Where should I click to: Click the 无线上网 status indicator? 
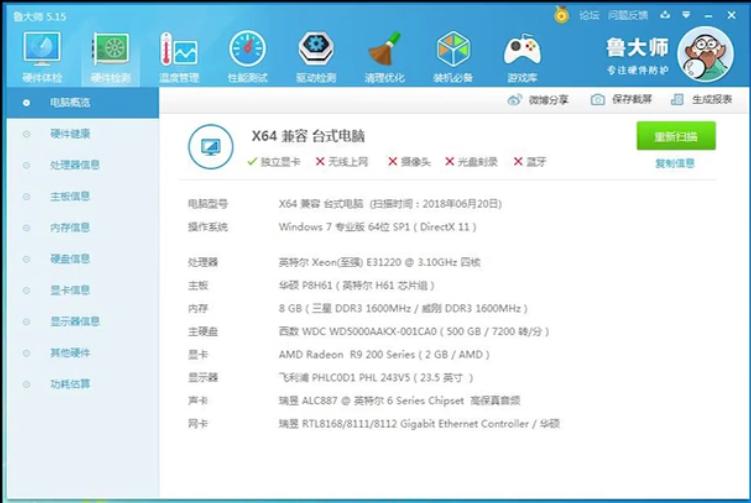[341, 162]
